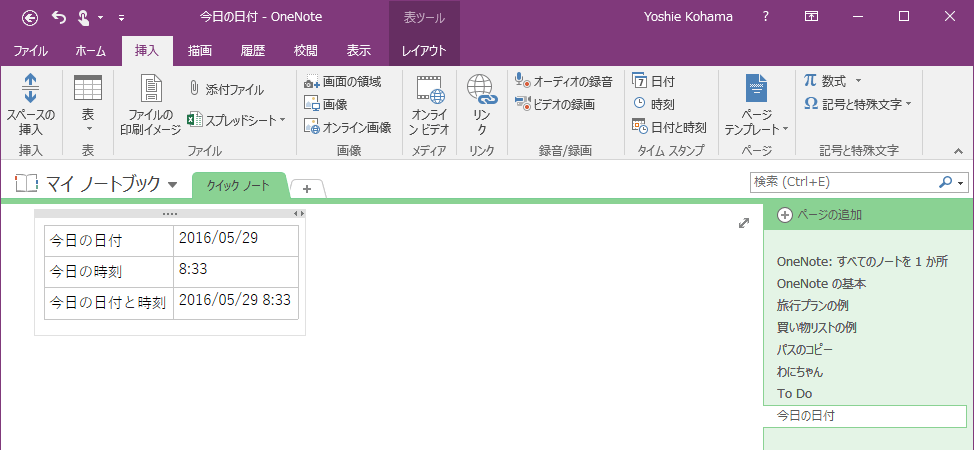Insert a picture with 画像
Viewport: 974px width, 450px height.
[x=325, y=104]
